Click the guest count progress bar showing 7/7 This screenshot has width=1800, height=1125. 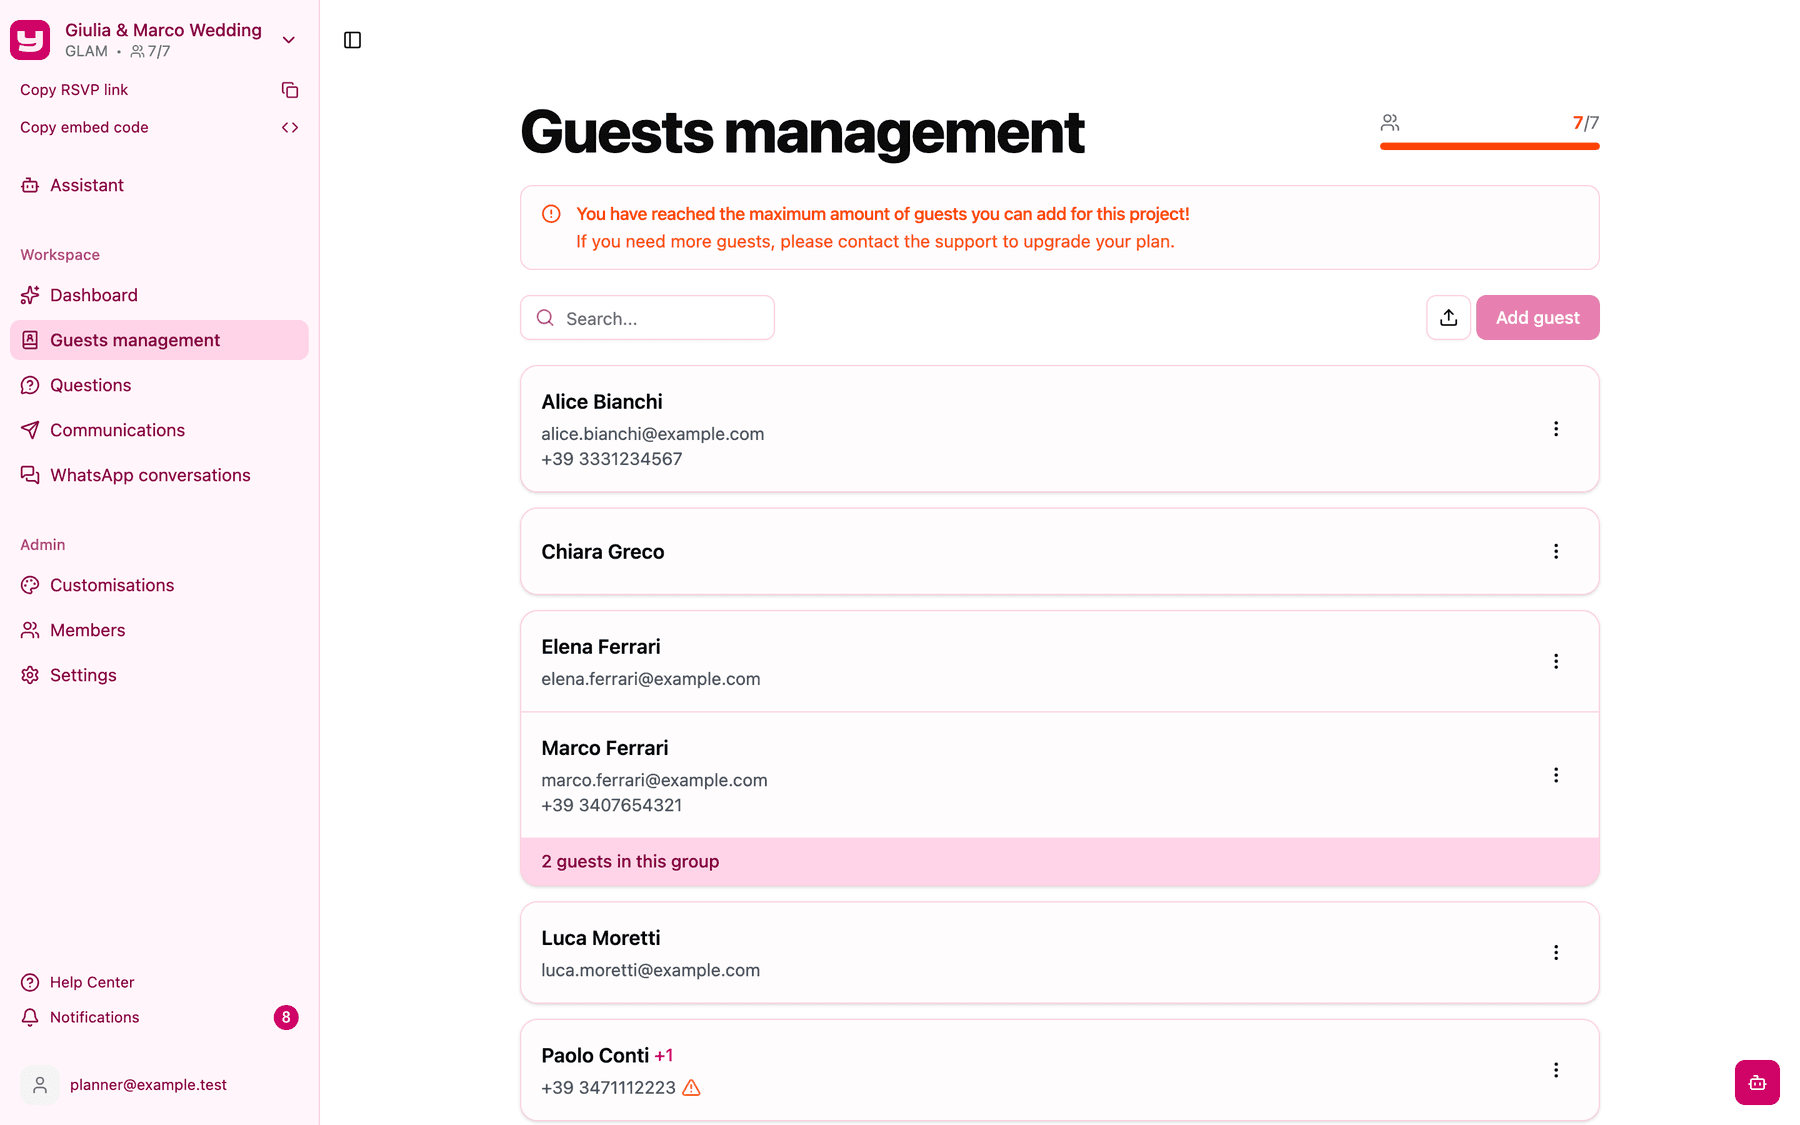pyautogui.click(x=1490, y=146)
